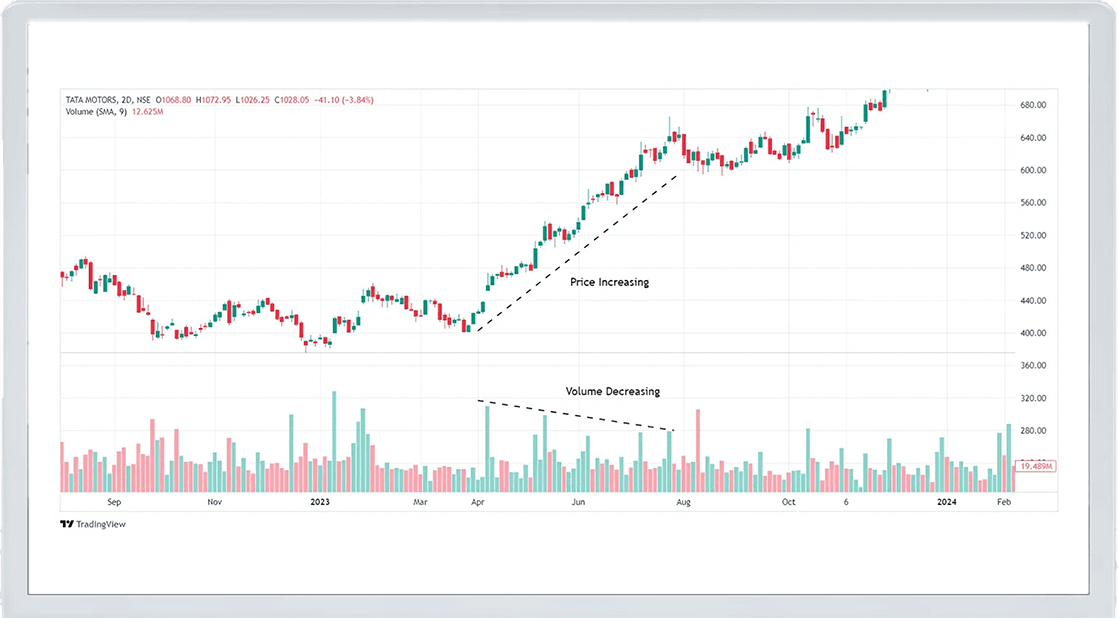
Task: Click the TradingView logo icon
Action: pyautogui.click(x=67, y=524)
